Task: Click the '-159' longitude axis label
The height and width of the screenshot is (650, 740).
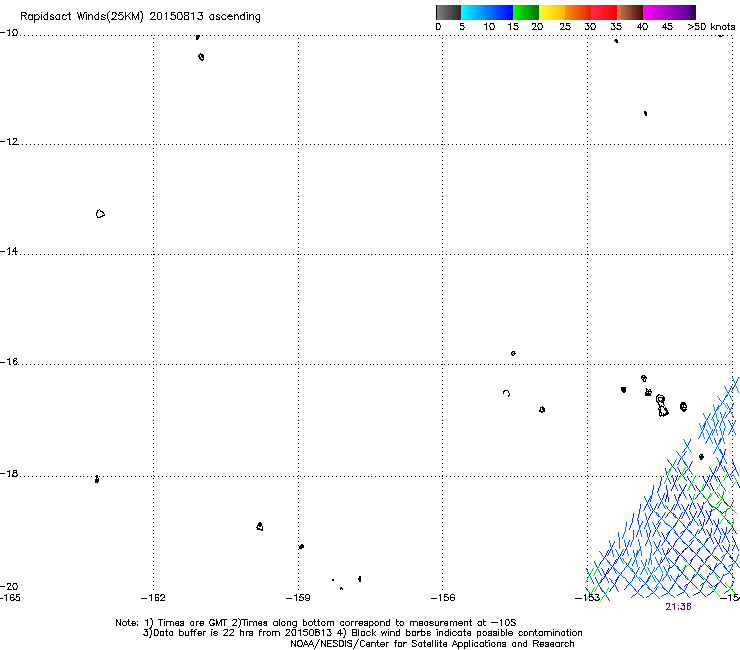Action: [298, 598]
